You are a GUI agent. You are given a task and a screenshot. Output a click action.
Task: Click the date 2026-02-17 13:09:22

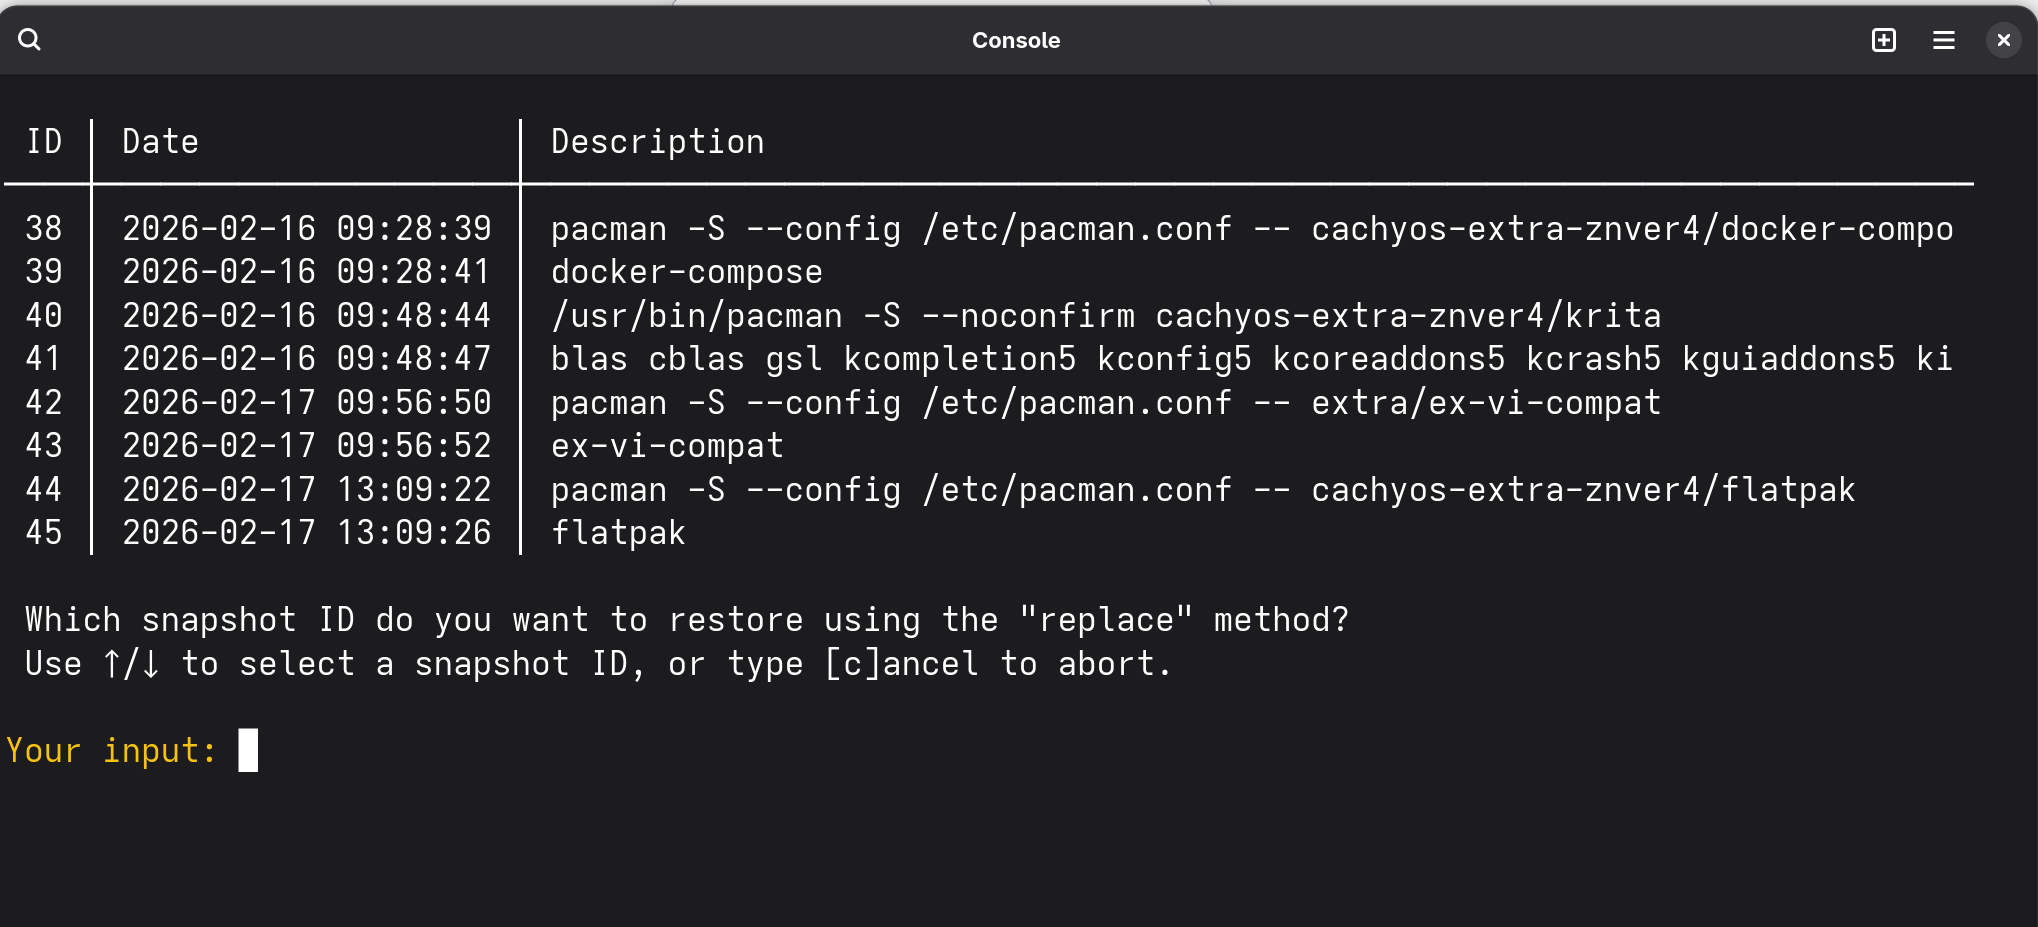[306, 490]
